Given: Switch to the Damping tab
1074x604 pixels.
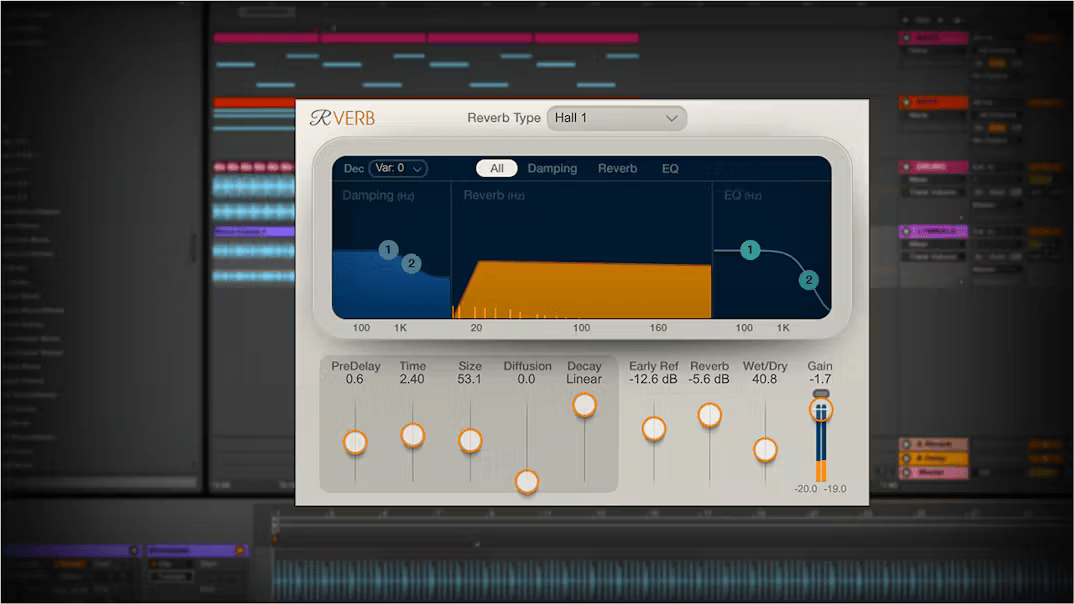Looking at the screenshot, I should 552,168.
